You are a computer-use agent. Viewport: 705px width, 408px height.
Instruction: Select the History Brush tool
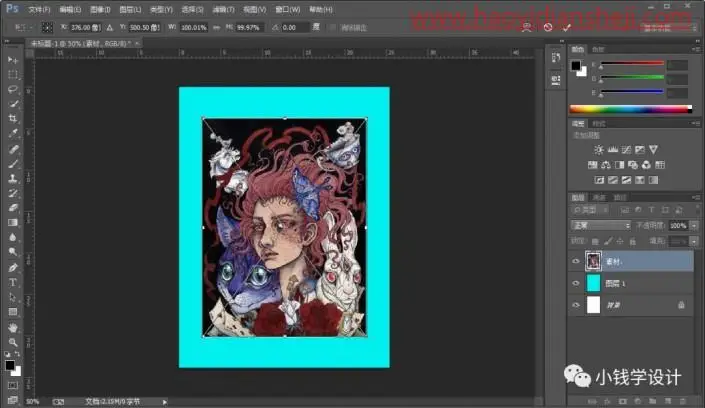click(13, 193)
